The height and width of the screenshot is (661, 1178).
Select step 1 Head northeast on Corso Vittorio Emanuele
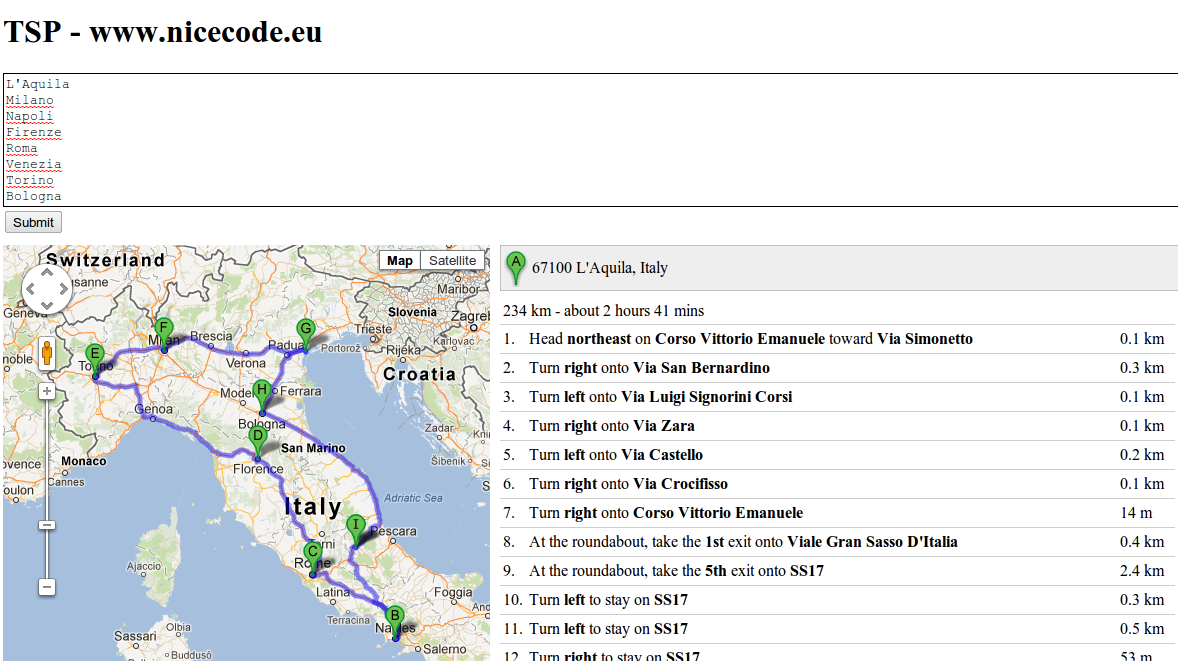coord(839,340)
